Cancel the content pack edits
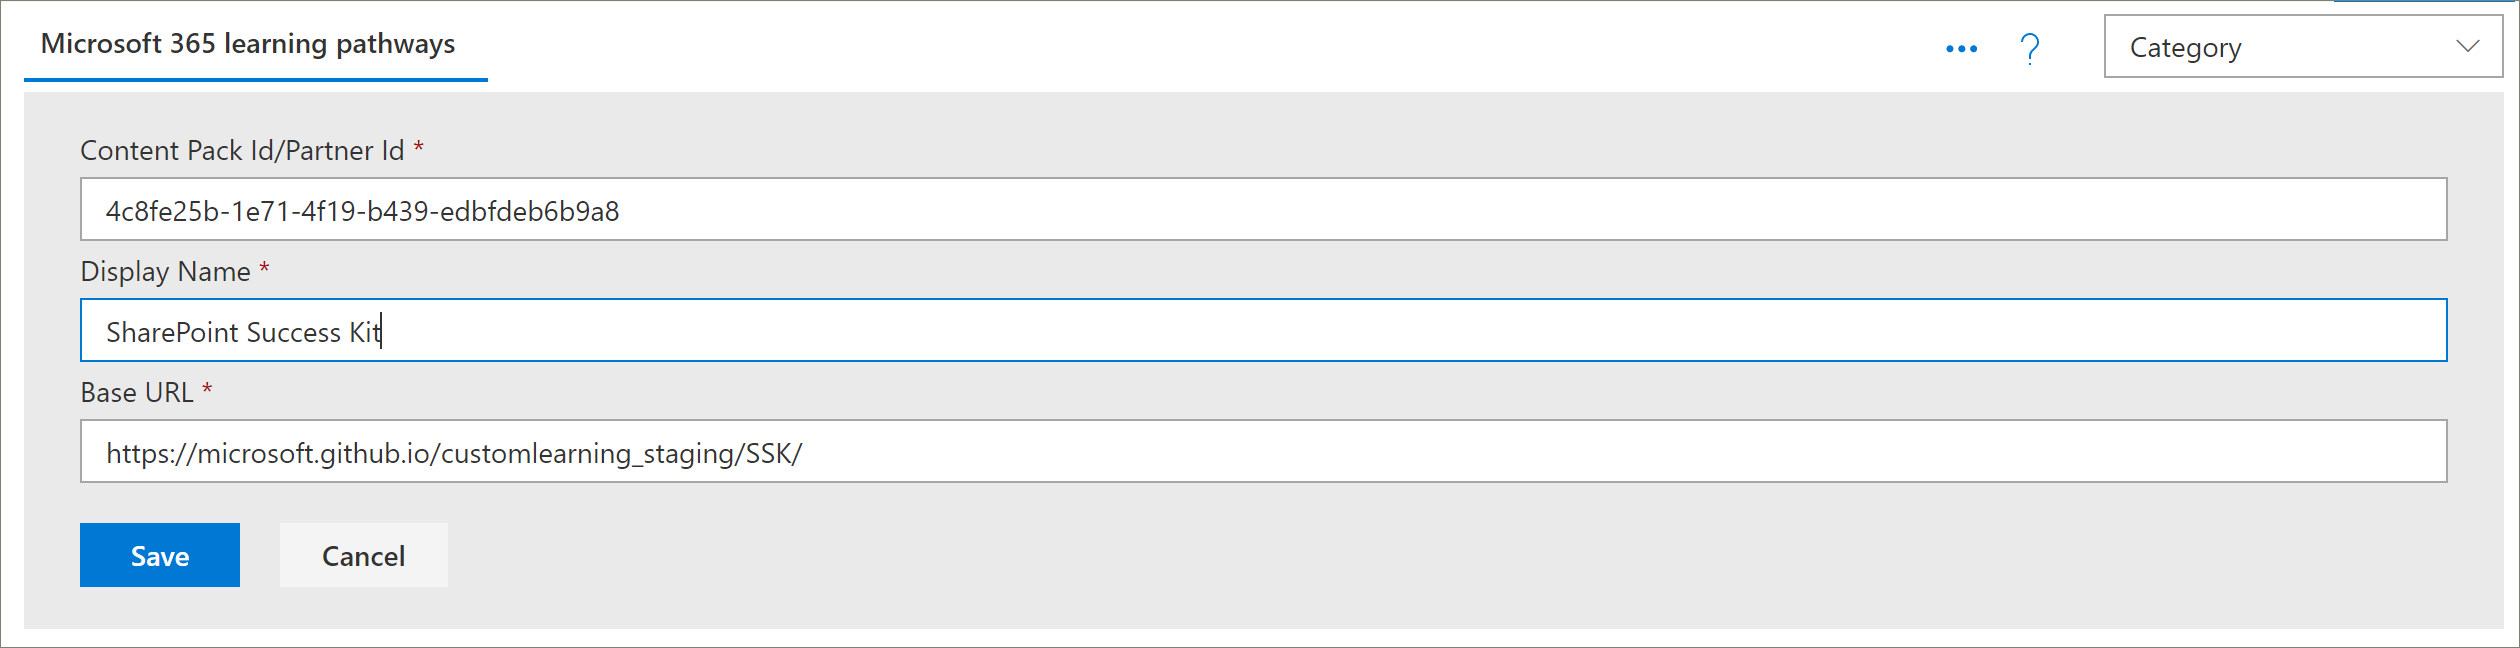The width and height of the screenshot is (2520, 648). [362, 555]
